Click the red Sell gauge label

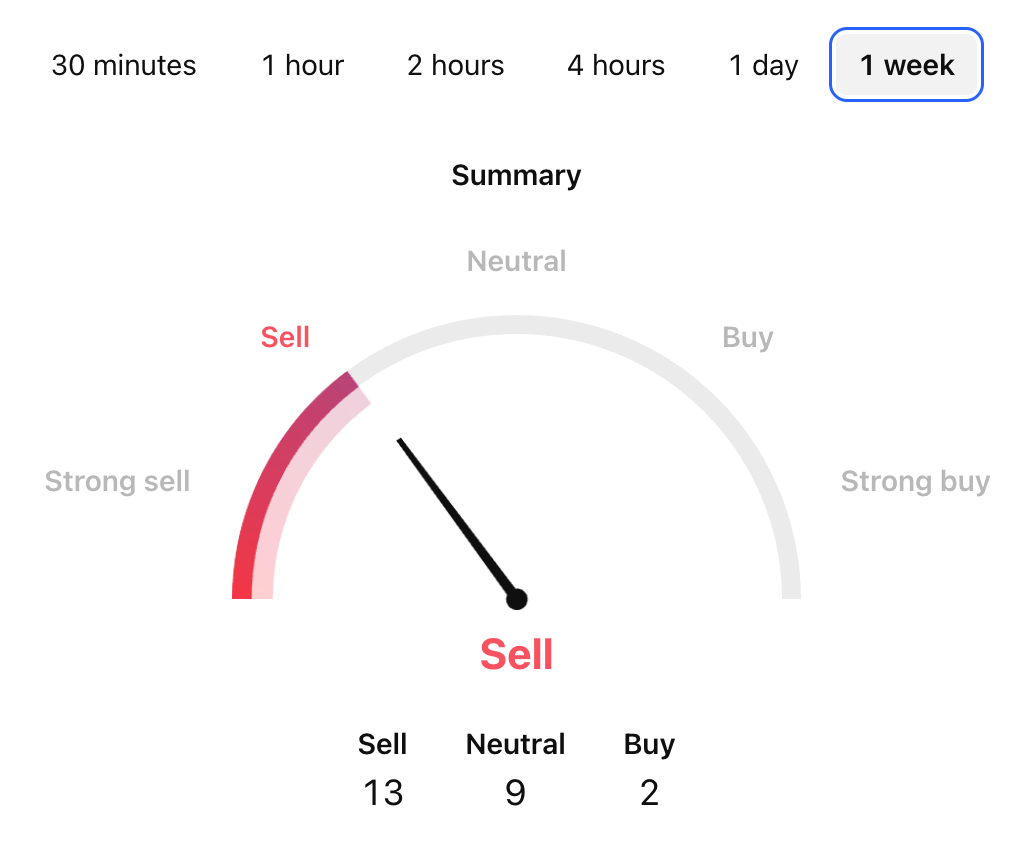[285, 338]
